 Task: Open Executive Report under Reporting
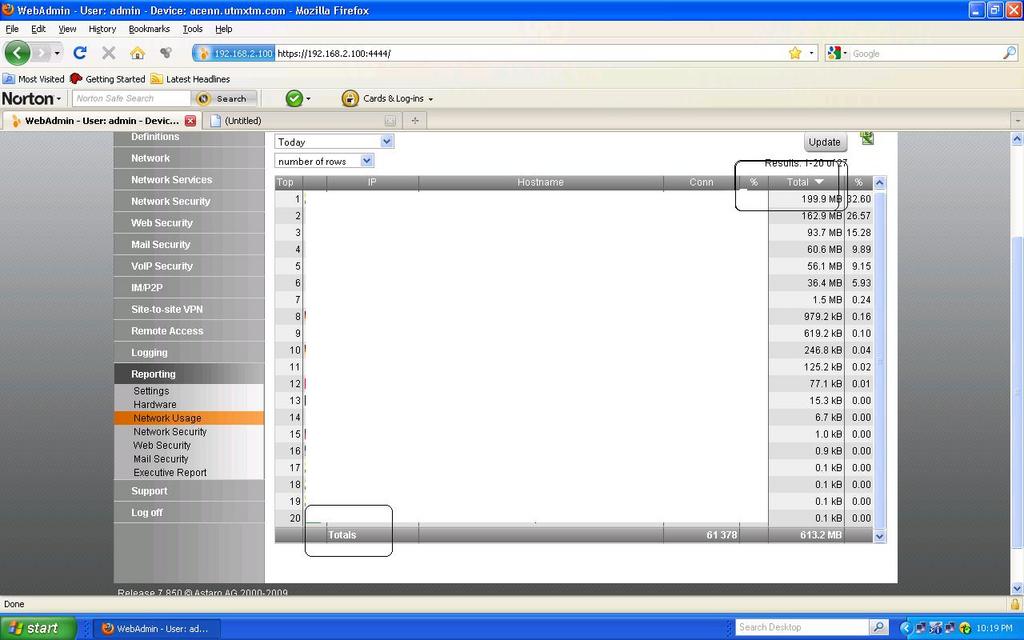(170, 473)
